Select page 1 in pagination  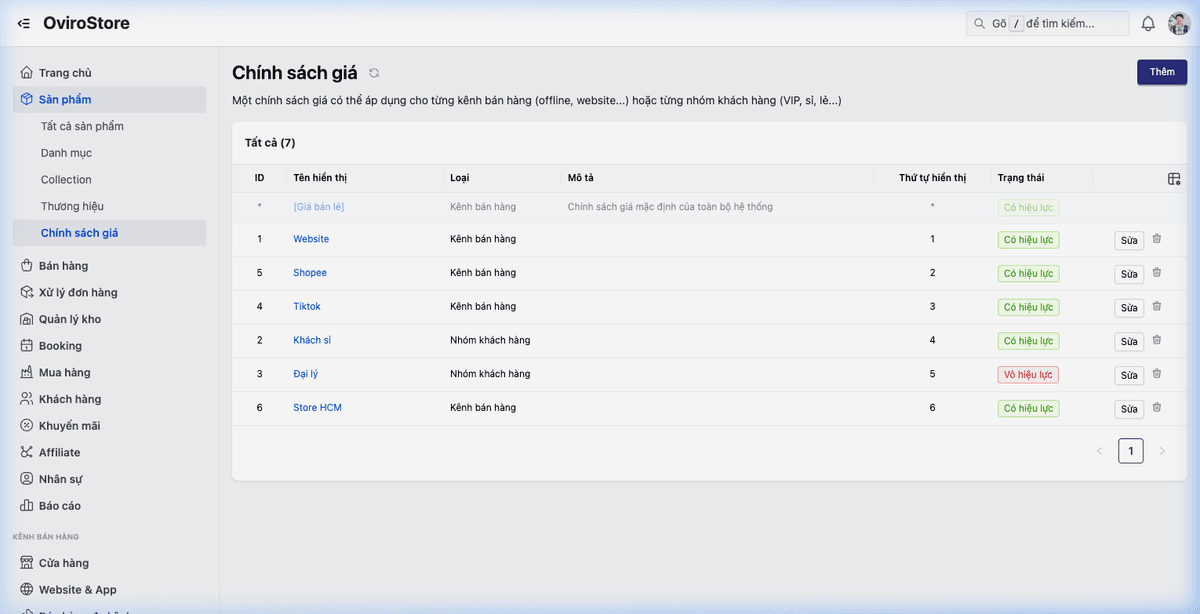[1130, 451]
